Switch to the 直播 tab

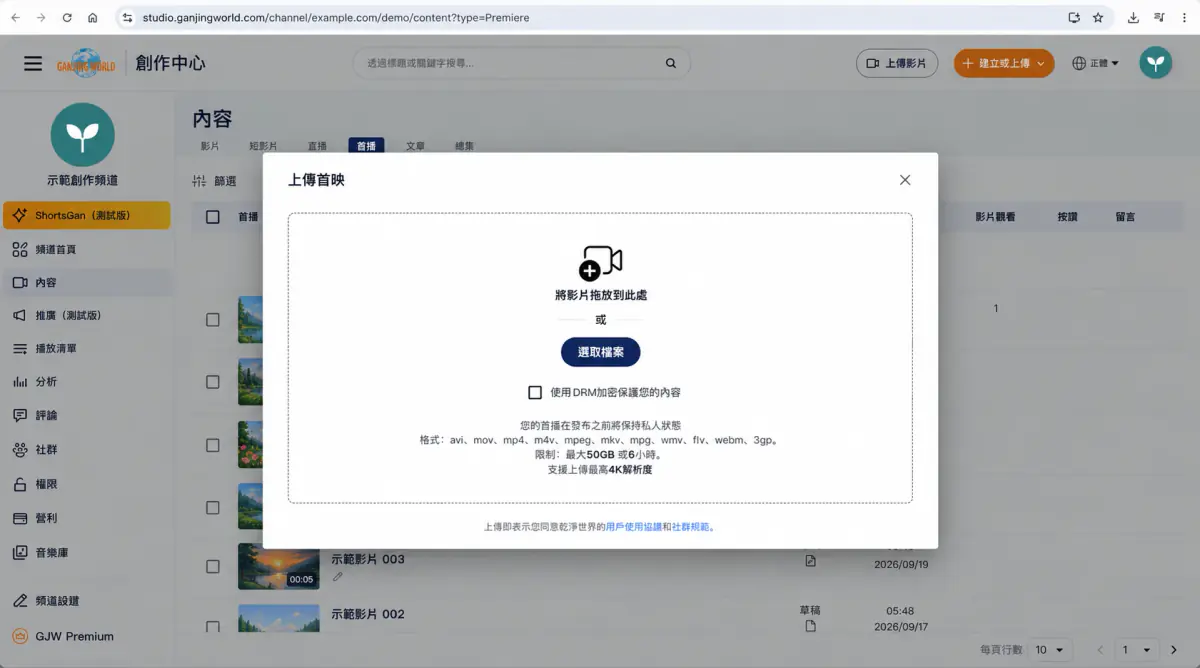click(317, 146)
